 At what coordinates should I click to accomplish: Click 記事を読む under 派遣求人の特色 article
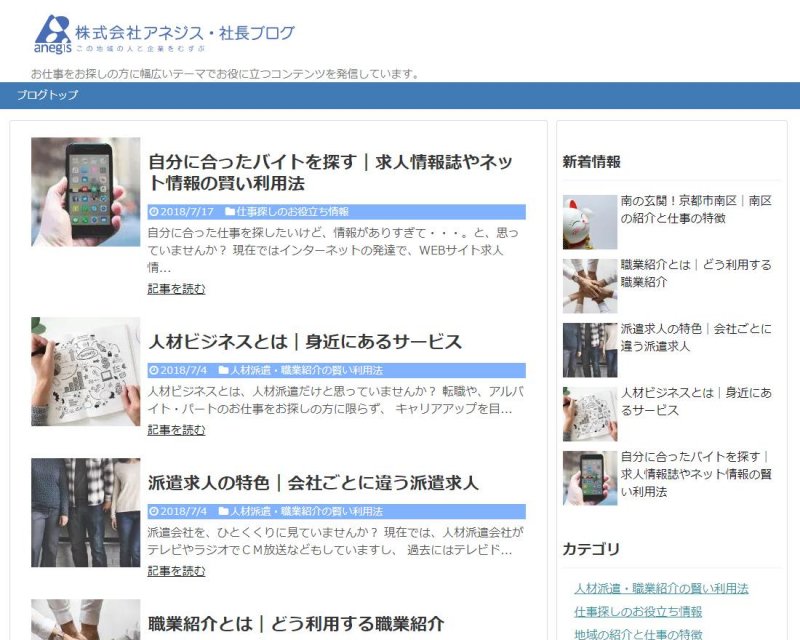click(176, 571)
